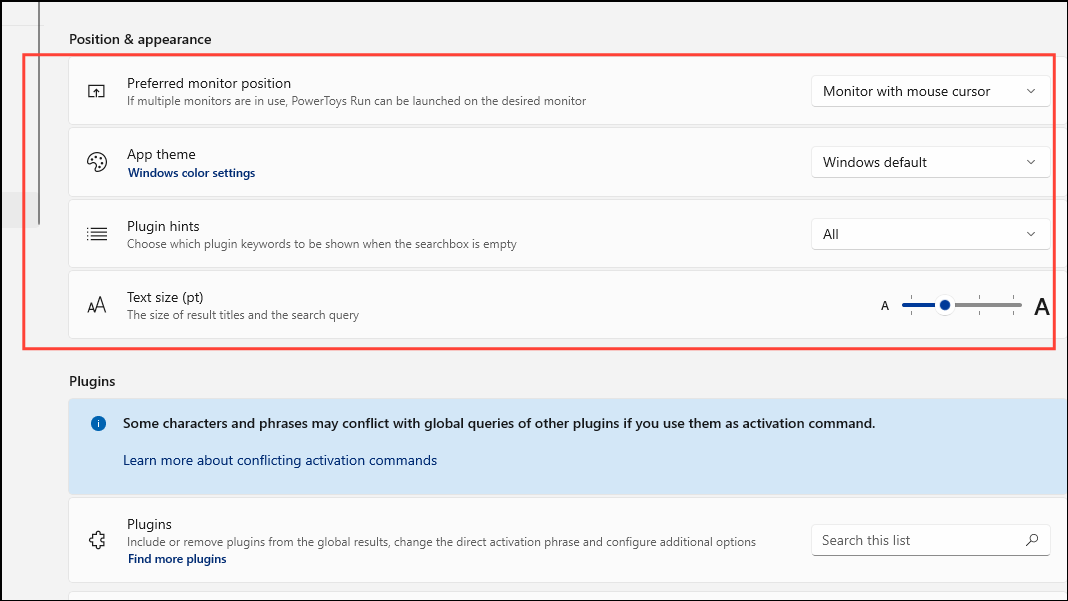The height and width of the screenshot is (601, 1068).
Task: Click the slider track right of the thumb
Action: pyautogui.click(x=990, y=304)
